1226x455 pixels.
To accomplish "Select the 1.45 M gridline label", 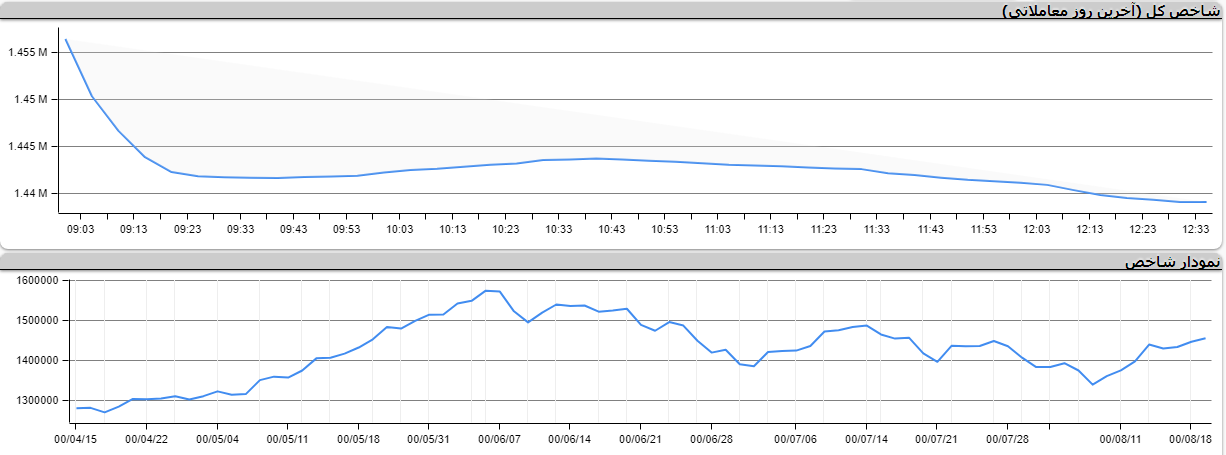I will [x=30, y=99].
